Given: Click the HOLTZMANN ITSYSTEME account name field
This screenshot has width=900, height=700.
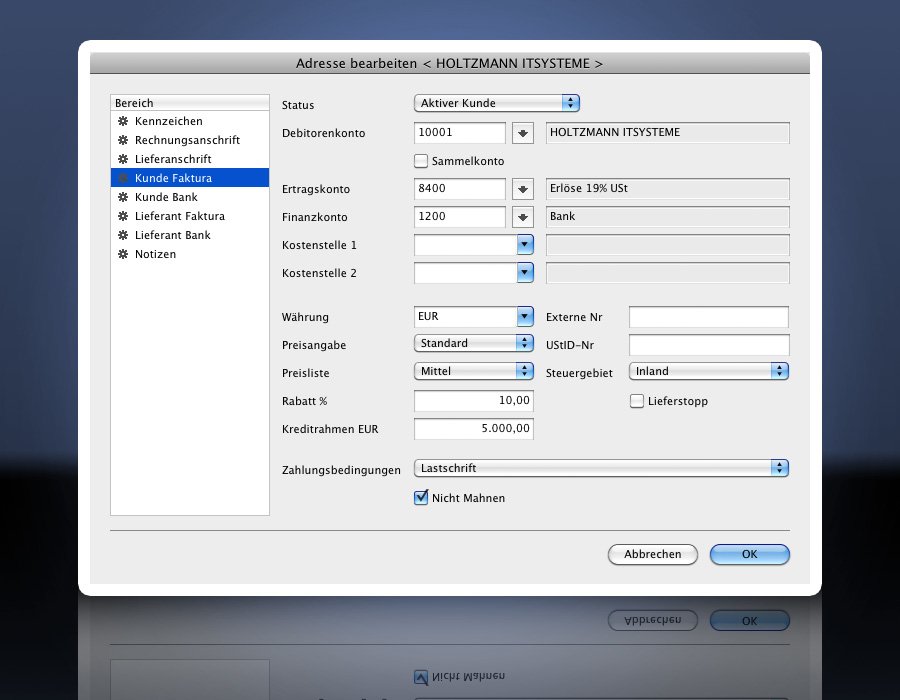Looking at the screenshot, I should coord(668,133).
